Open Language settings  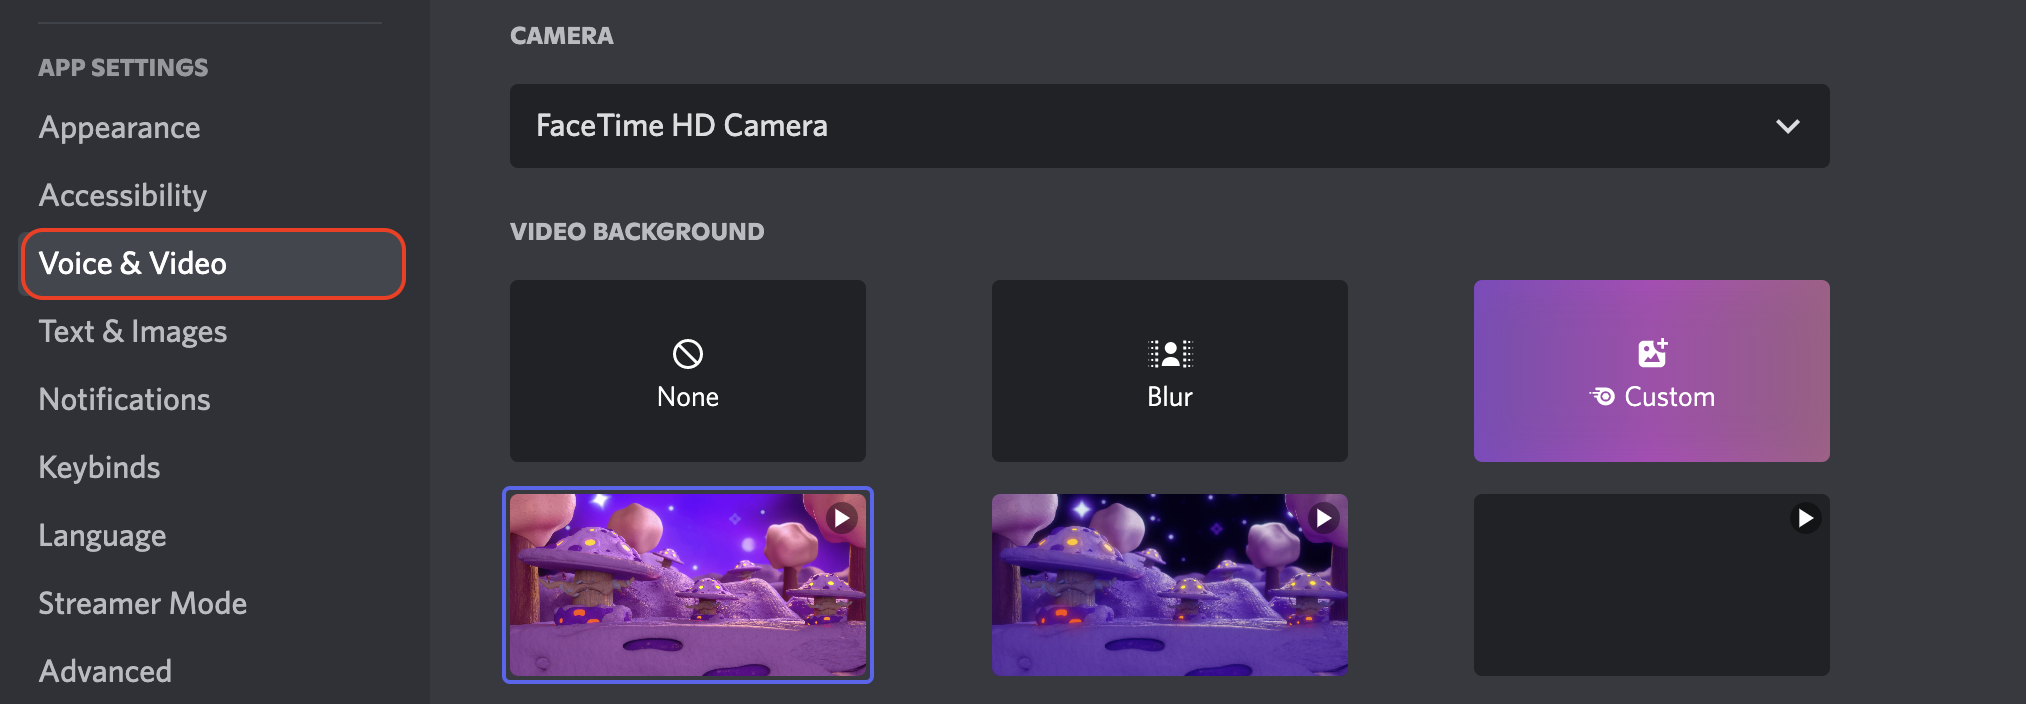102,536
